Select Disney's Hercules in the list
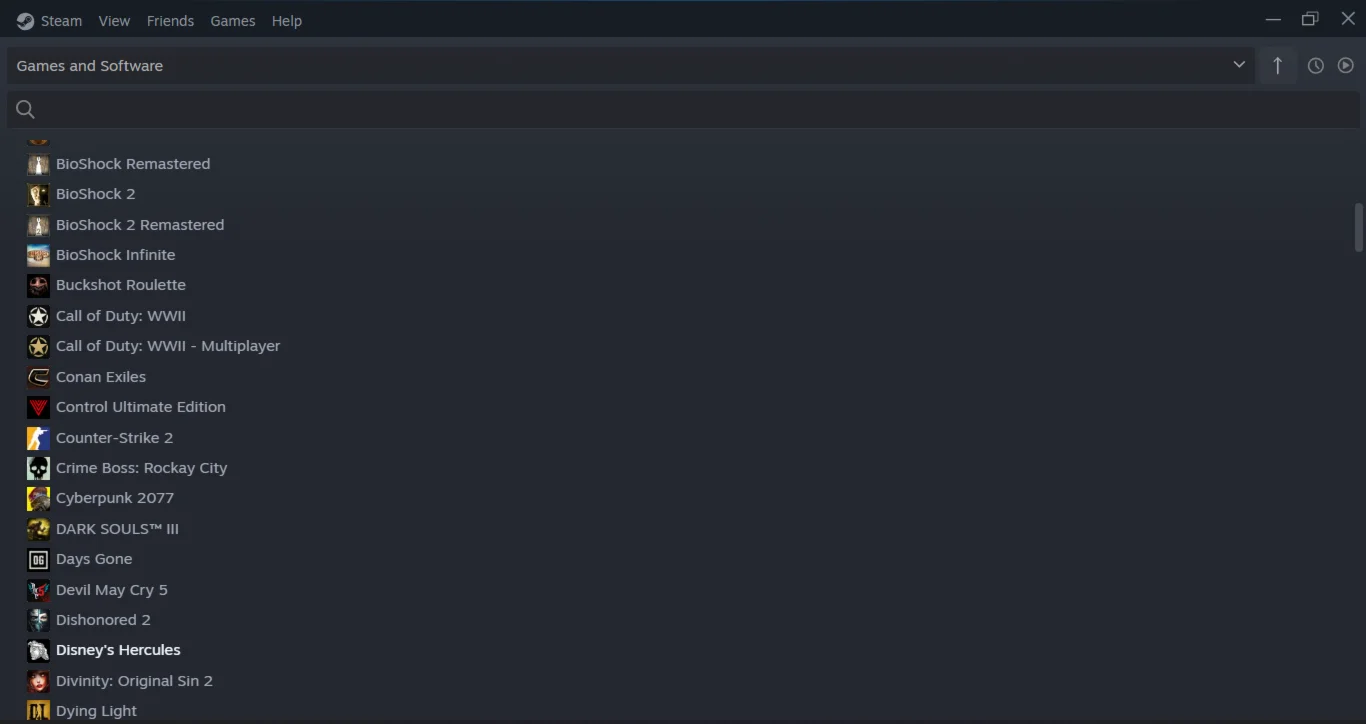Screen dimensions: 1366x724 118,650
